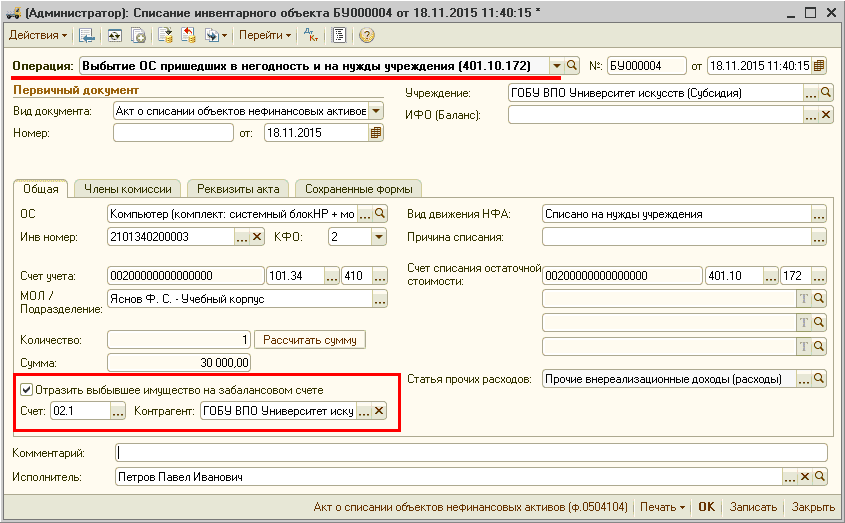Click magnifier icon beside Учреждение field
This screenshot has height=523, width=845.
(826, 93)
